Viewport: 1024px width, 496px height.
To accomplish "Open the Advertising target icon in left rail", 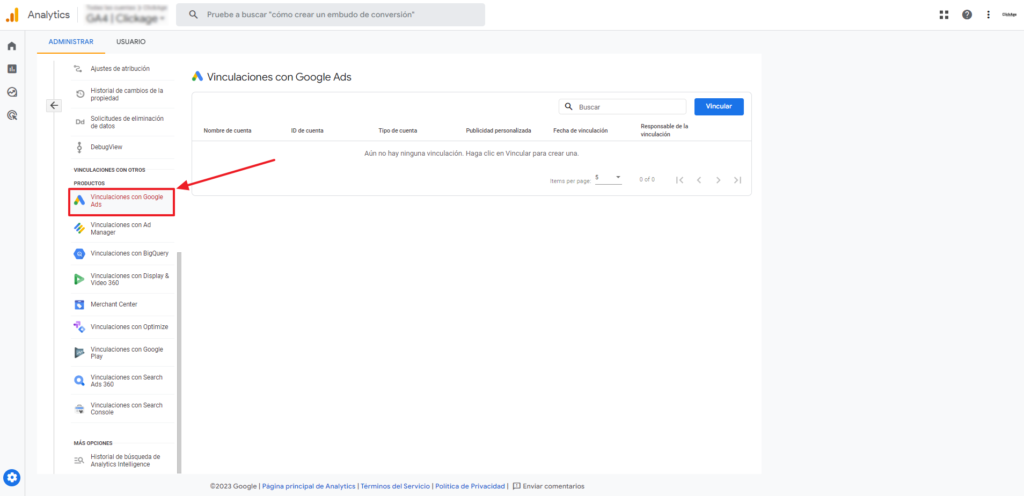I will tap(11, 116).
